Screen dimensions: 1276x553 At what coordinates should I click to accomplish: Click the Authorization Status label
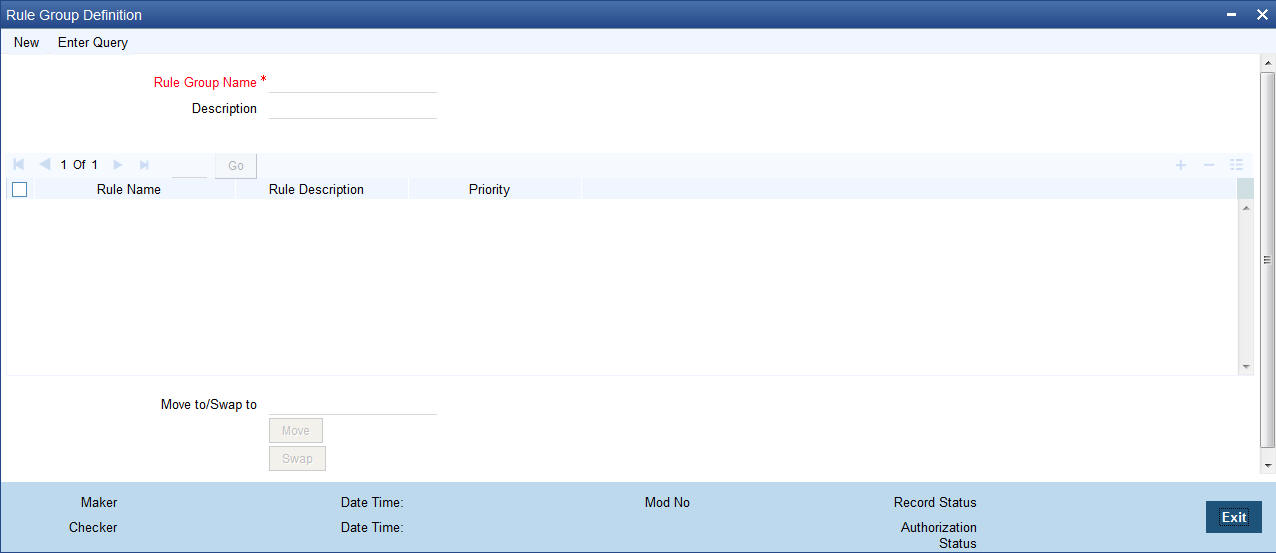point(939,535)
